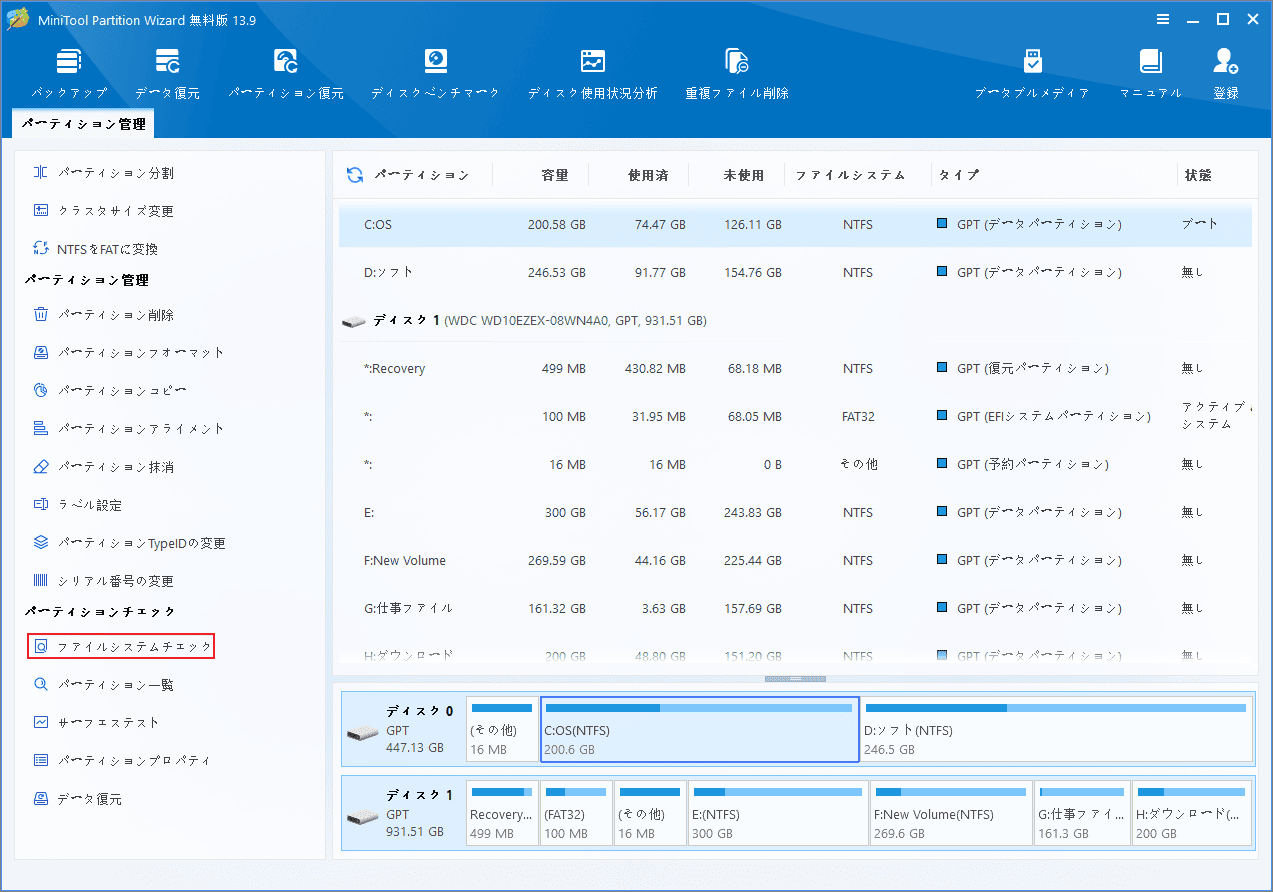Choose クラスタサイズ変更 option

pos(103,211)
